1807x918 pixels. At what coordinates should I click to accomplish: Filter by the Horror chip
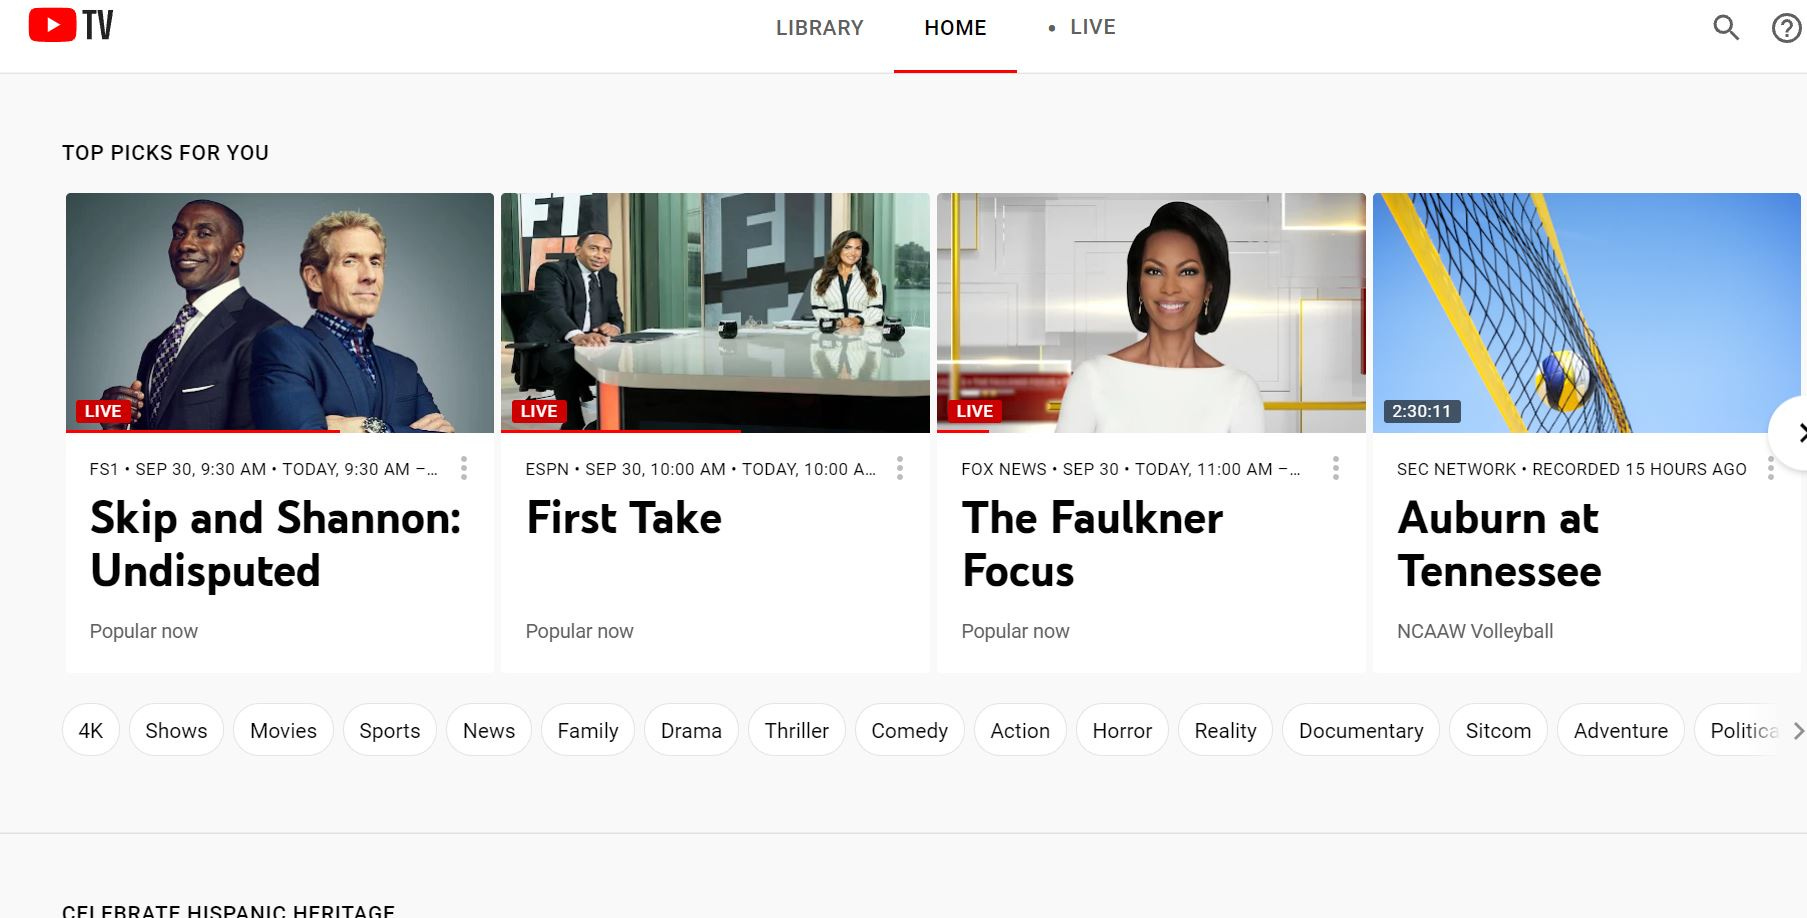[1122, 730]
